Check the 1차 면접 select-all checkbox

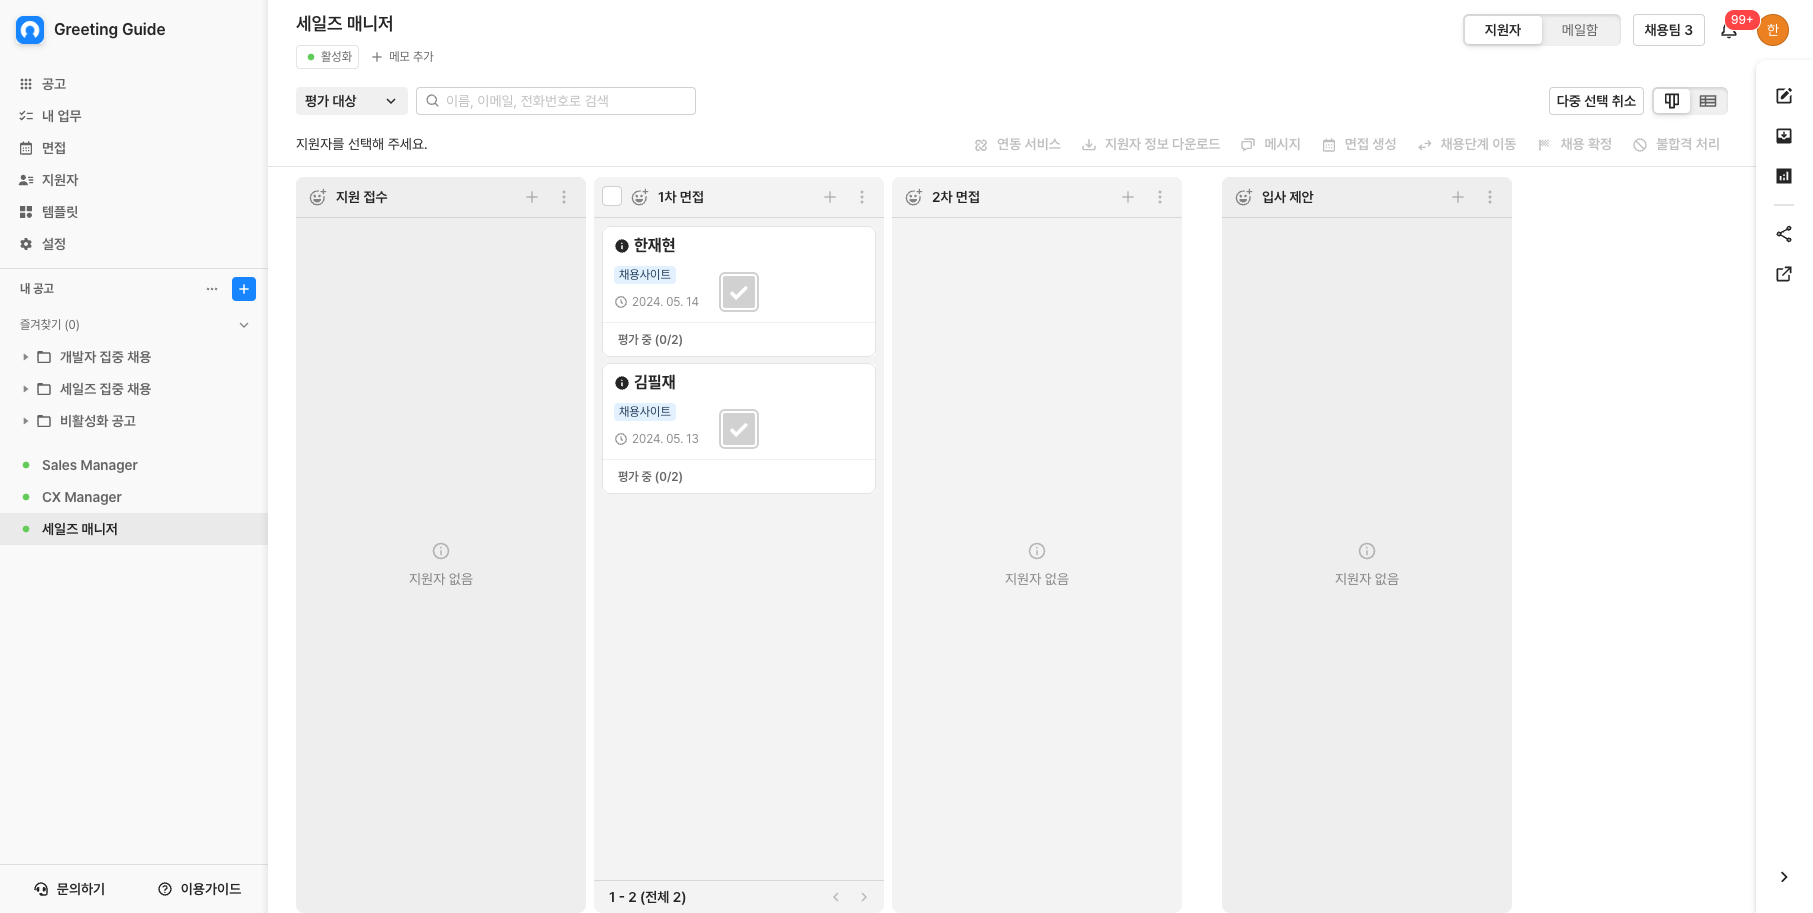coord(612,197)
